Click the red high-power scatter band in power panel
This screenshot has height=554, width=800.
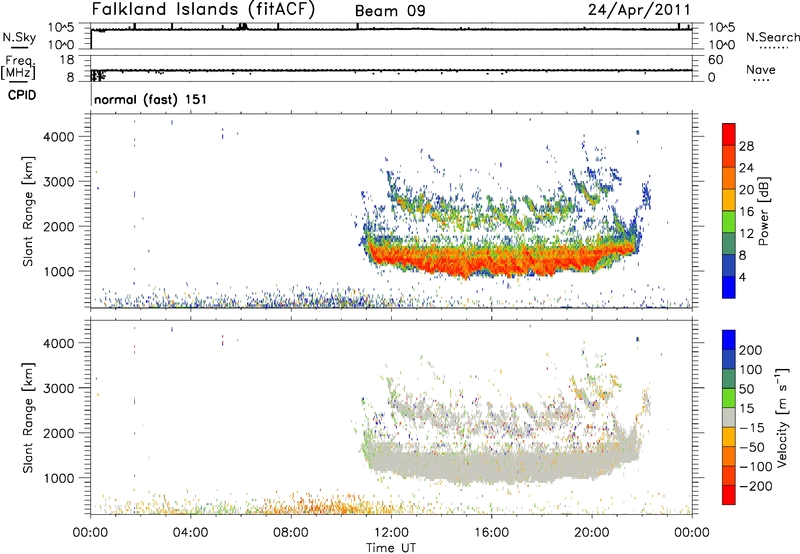pyautogui.click(x=500, y=259)
